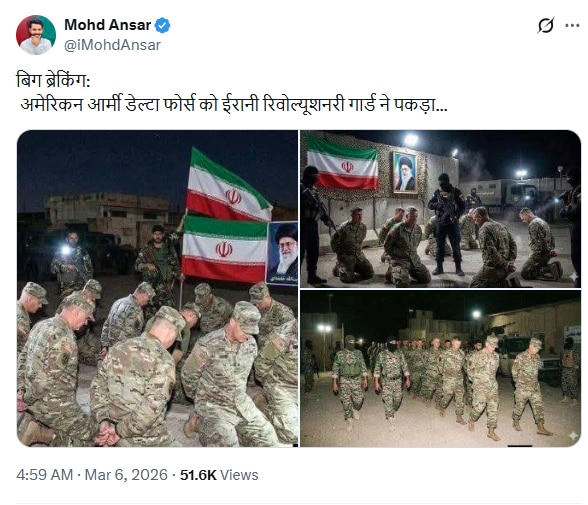Screen dimensions: 588x505
Task: Click the portrait poster beside lower flag
Action: 282,253
